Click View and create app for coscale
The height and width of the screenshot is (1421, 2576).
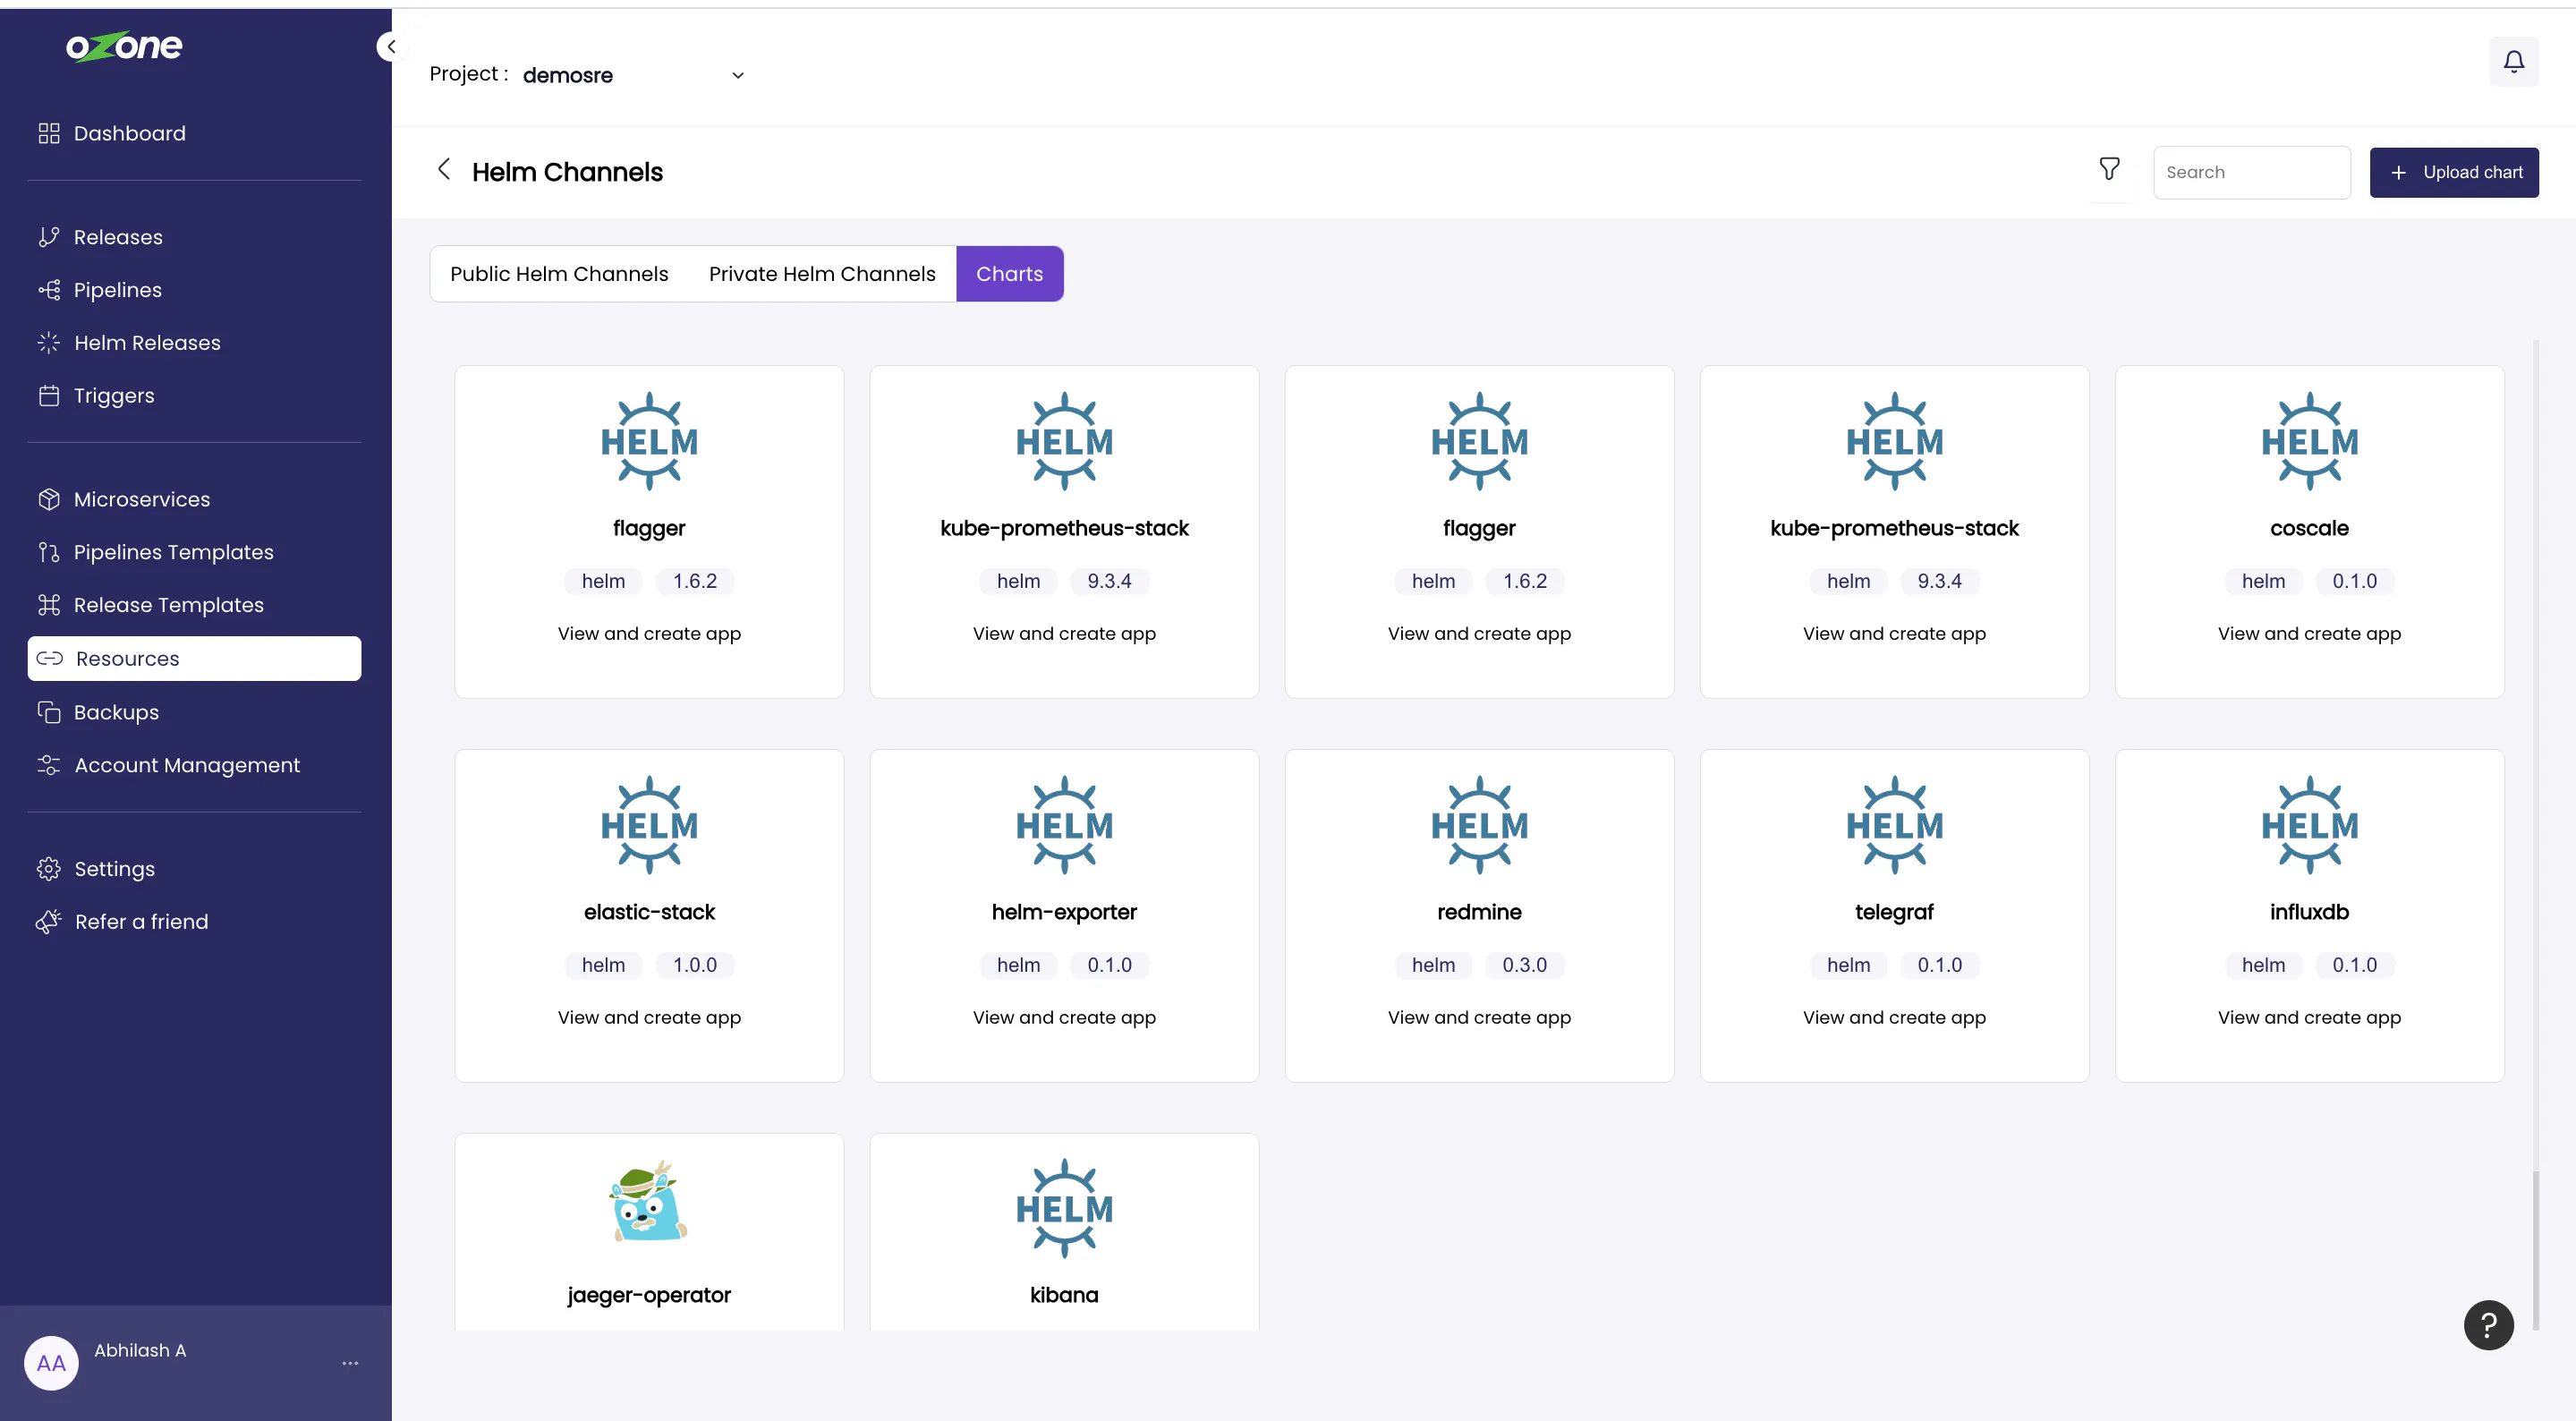pos(2309,634)
